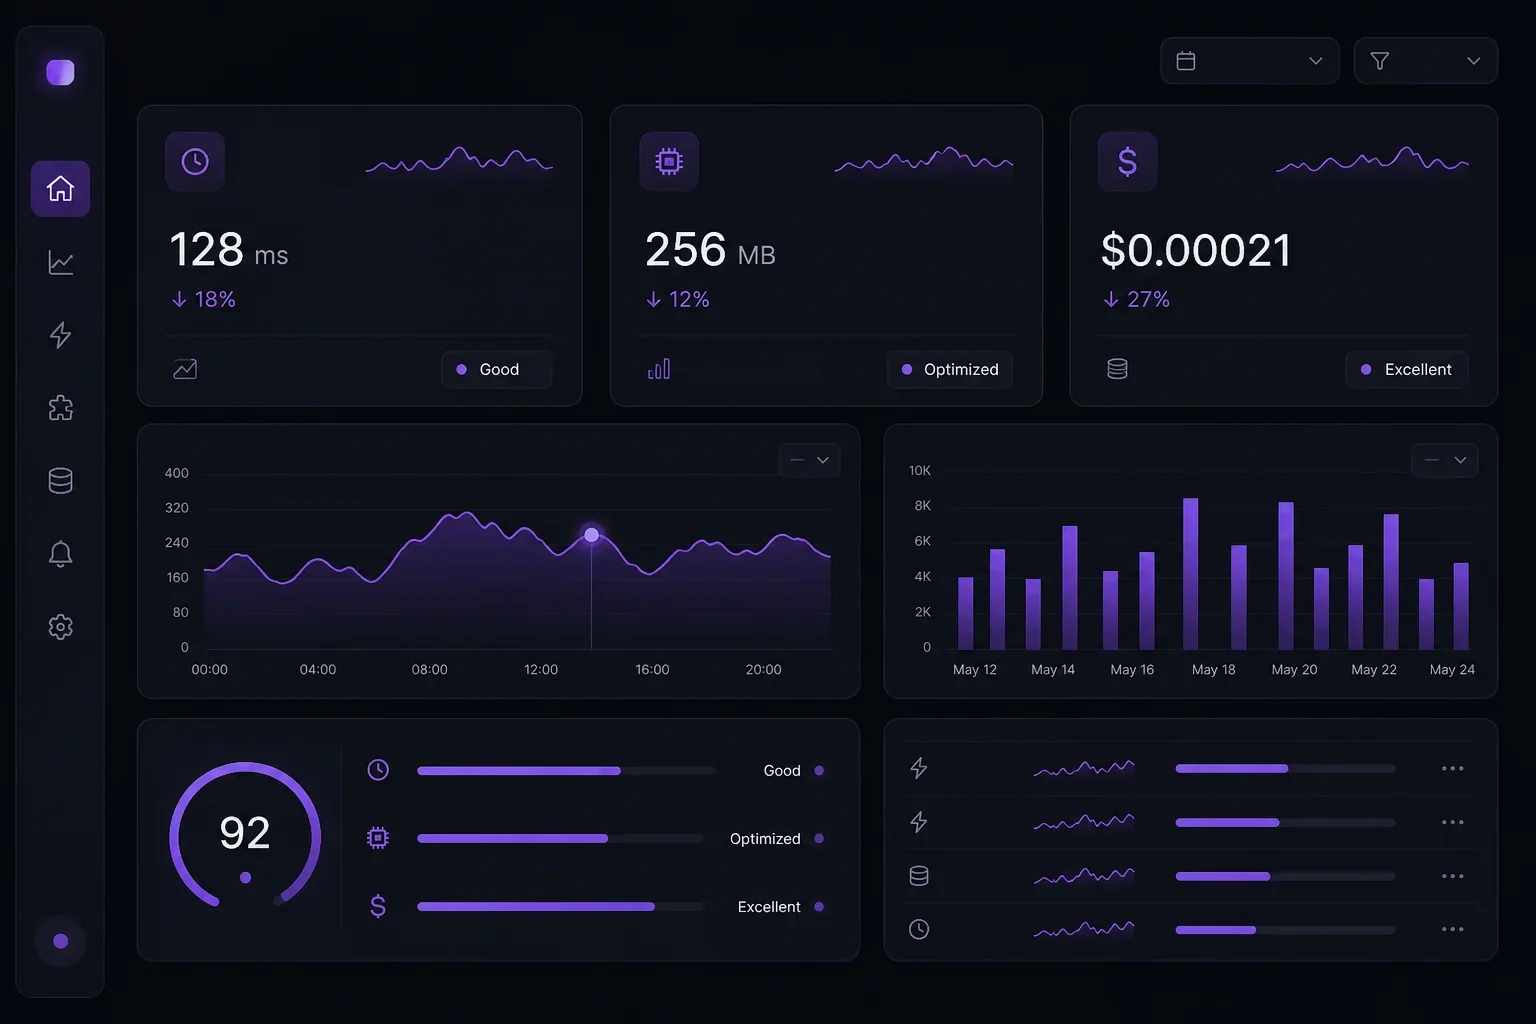1536x1024 pixels.
Task: Click the sparkline in the clock row
Action: coord(1084,929)
